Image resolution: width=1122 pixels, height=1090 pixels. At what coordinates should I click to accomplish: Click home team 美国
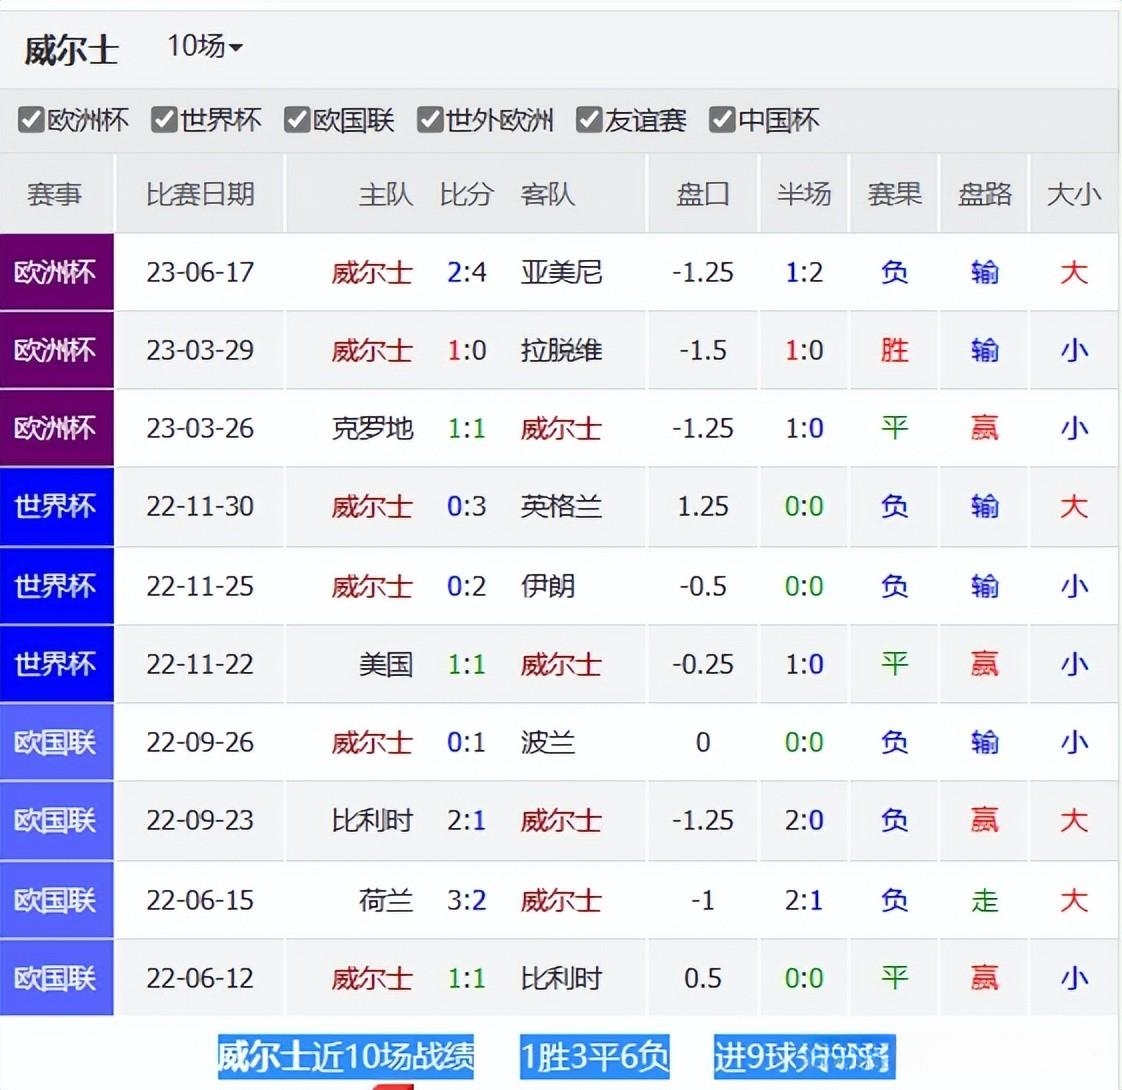[x=386, y=663]
